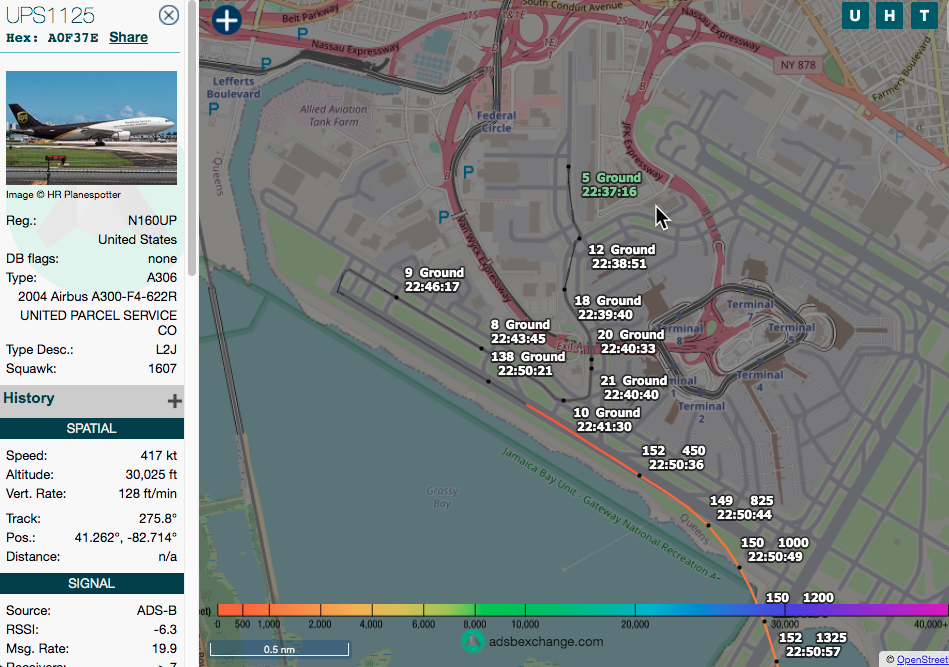Click the 'NY 878' route label on map
949x667 pixels.
coord(798,65)
